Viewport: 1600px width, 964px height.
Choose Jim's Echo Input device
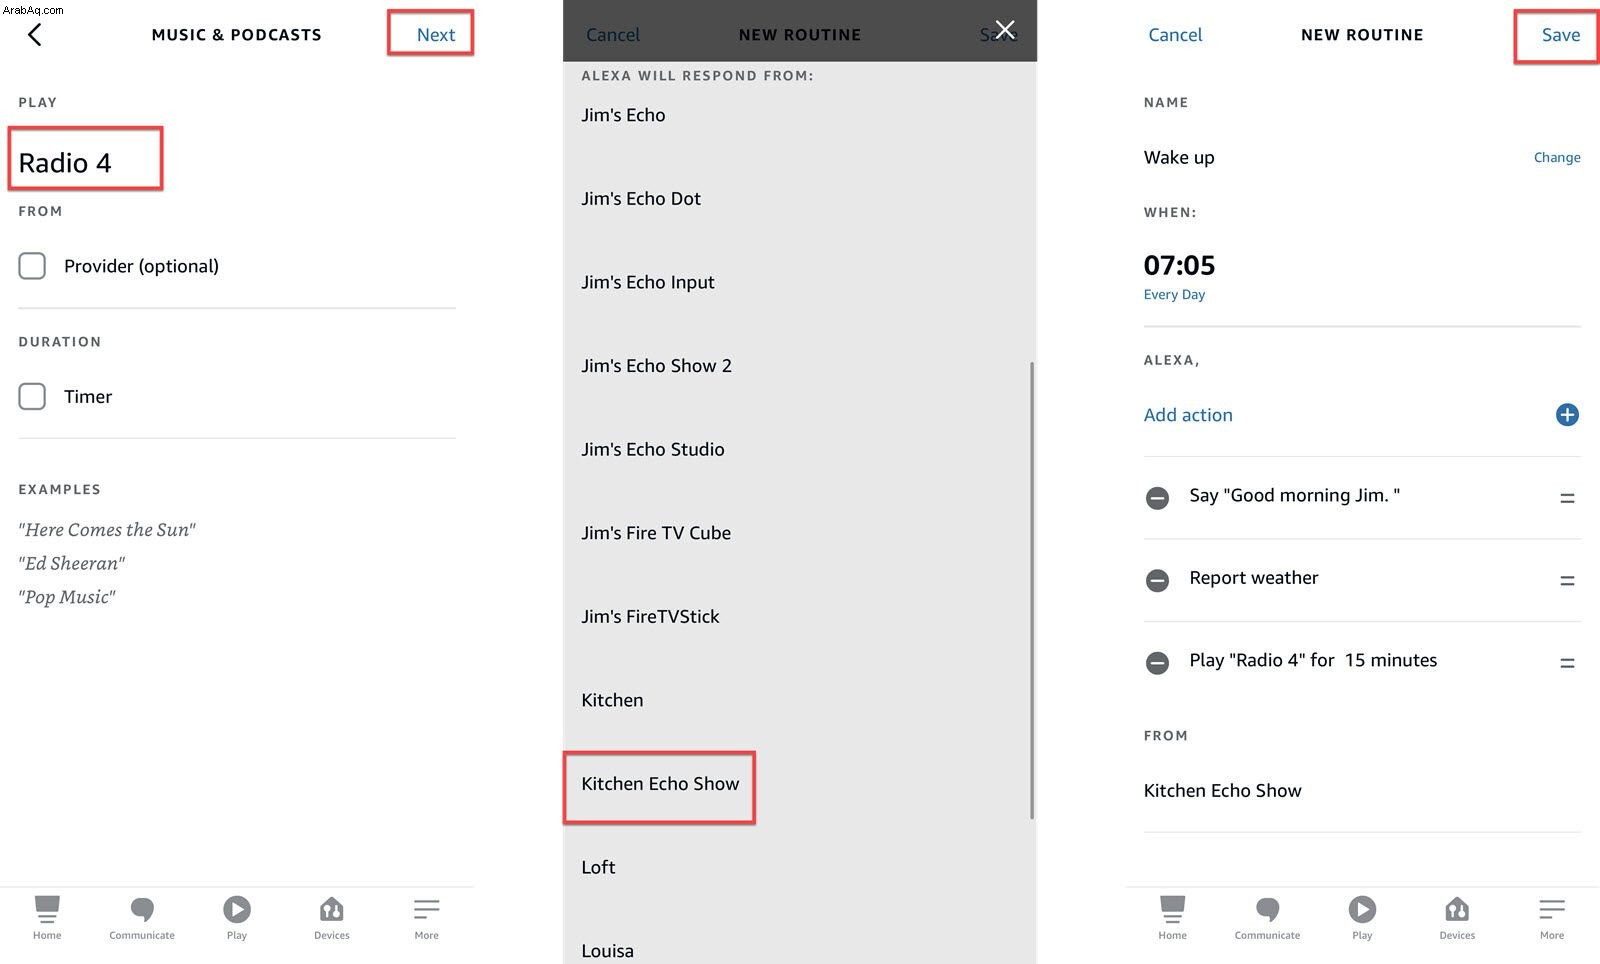648,282
